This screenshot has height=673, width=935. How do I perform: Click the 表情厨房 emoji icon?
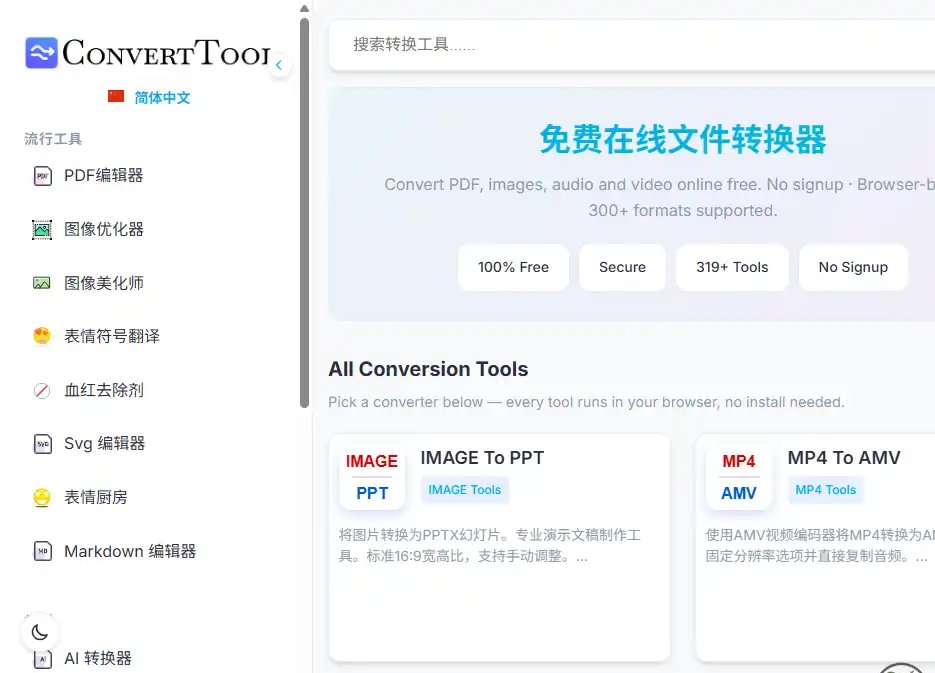point(42,497)
